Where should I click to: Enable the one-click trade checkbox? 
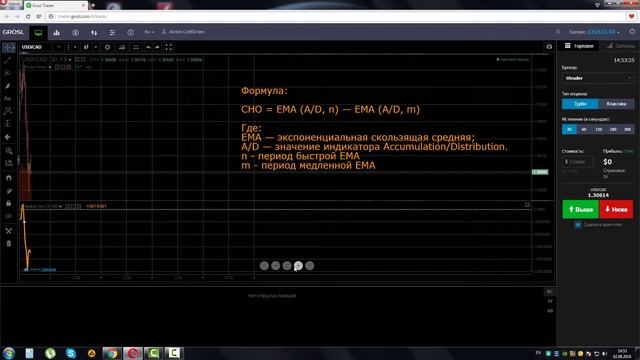tap(578, 225)
